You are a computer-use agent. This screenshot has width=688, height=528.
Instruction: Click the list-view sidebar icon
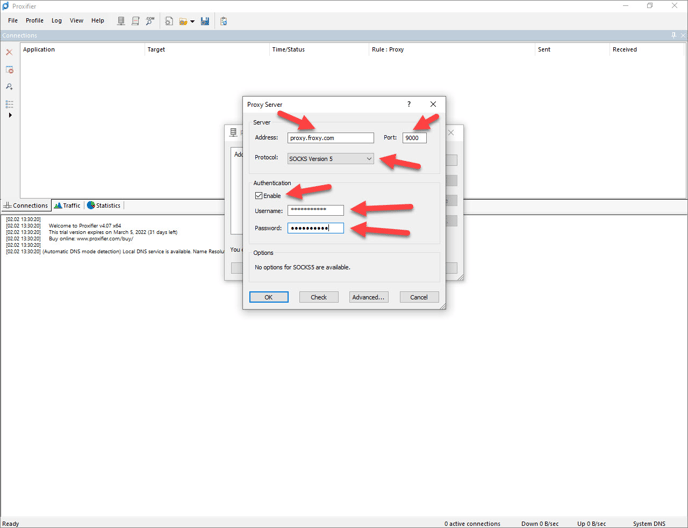tap(9, 104)
